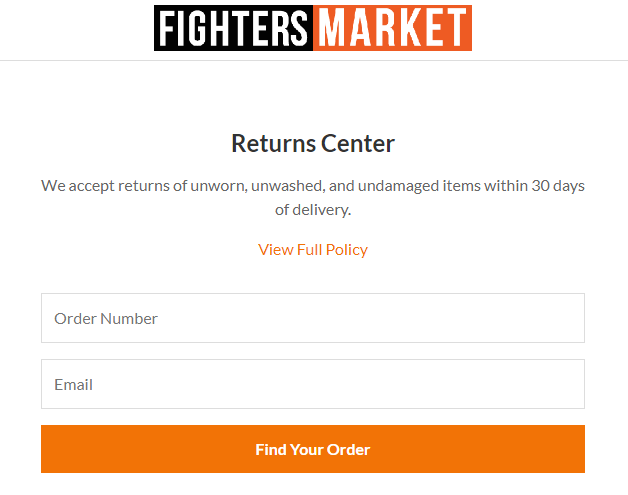The height and width of the screenshot is (495, 628).
Task: Focus the Email input field
Action: 313,384
